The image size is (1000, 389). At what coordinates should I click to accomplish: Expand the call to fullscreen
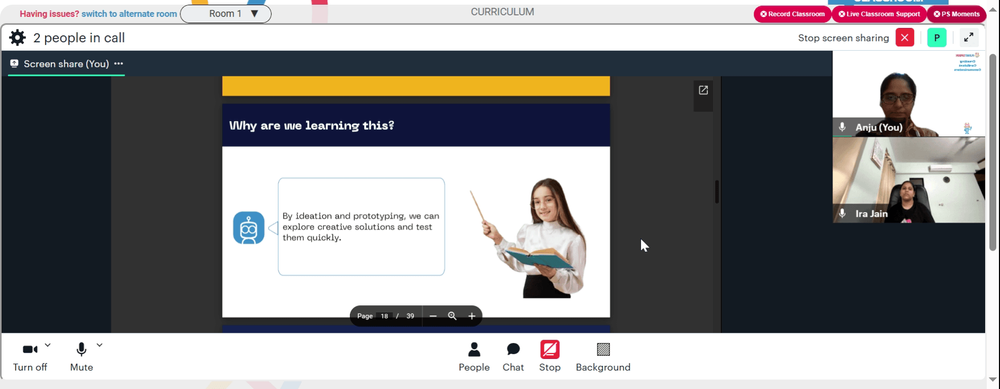(x=968, y=38)
